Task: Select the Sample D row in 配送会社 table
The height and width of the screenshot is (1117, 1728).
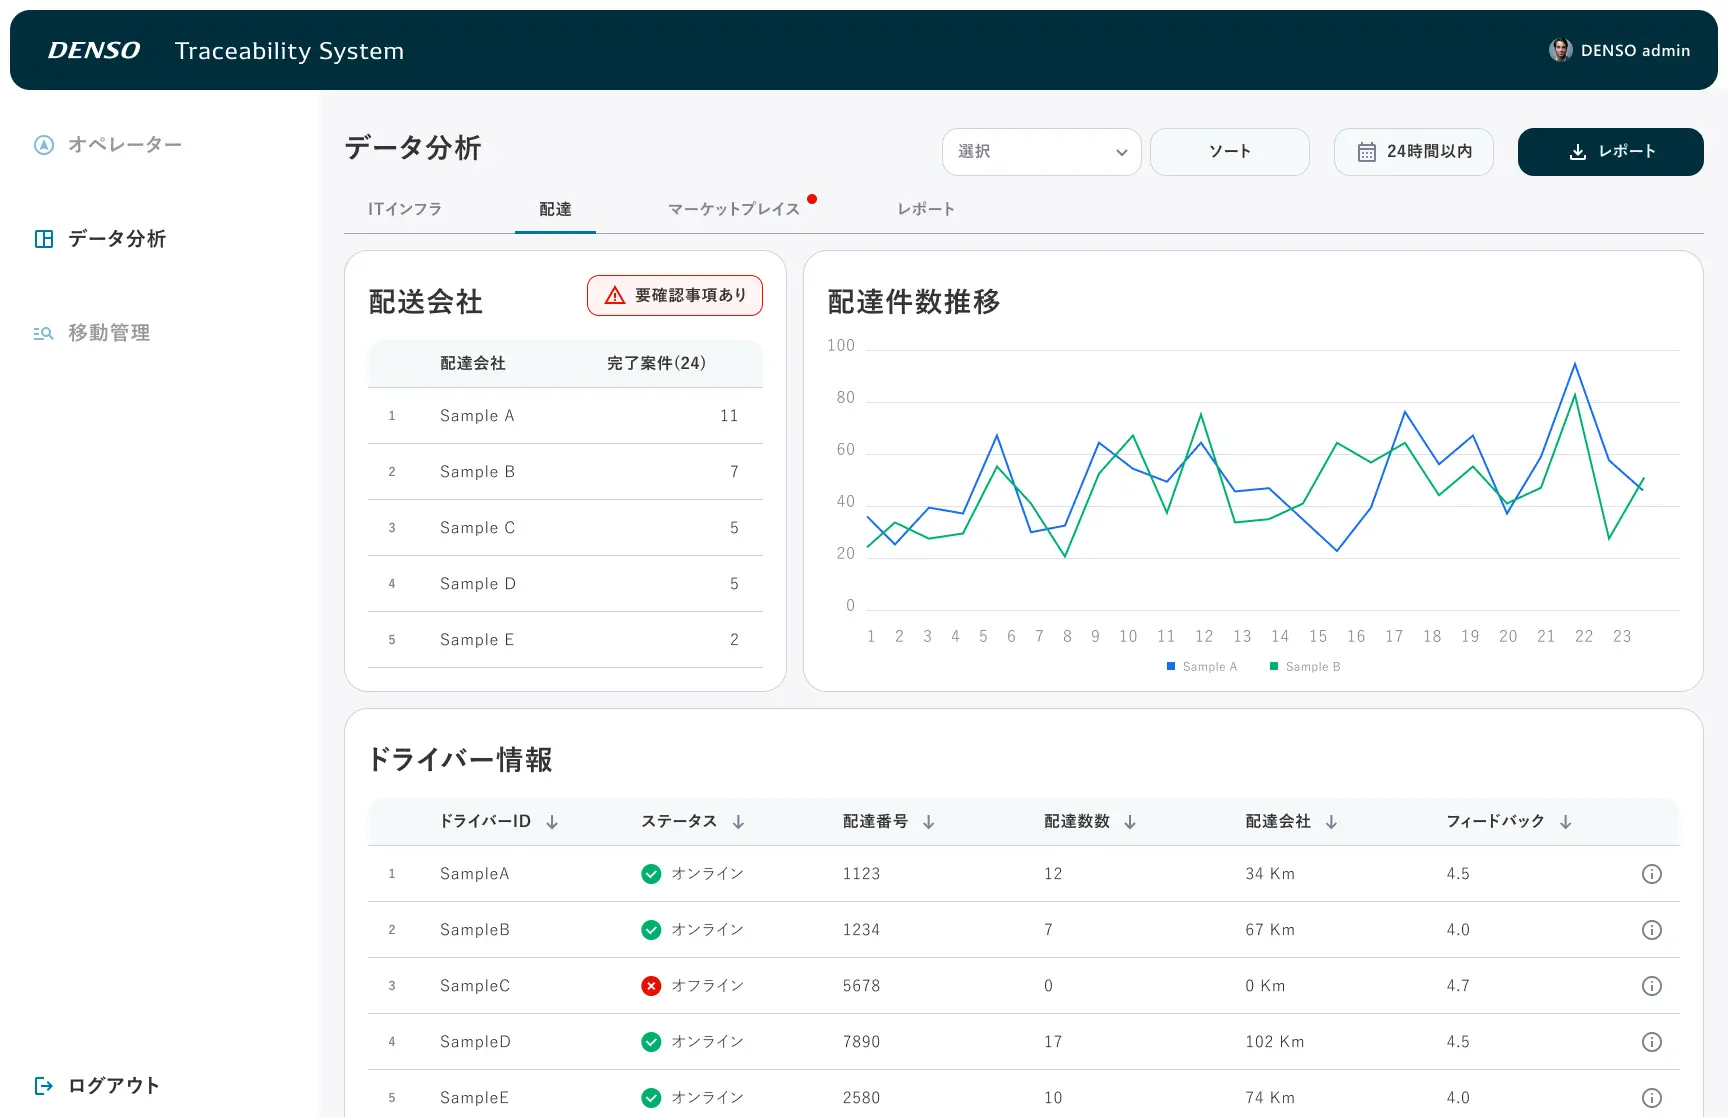Action: click(x=565, y=584)
